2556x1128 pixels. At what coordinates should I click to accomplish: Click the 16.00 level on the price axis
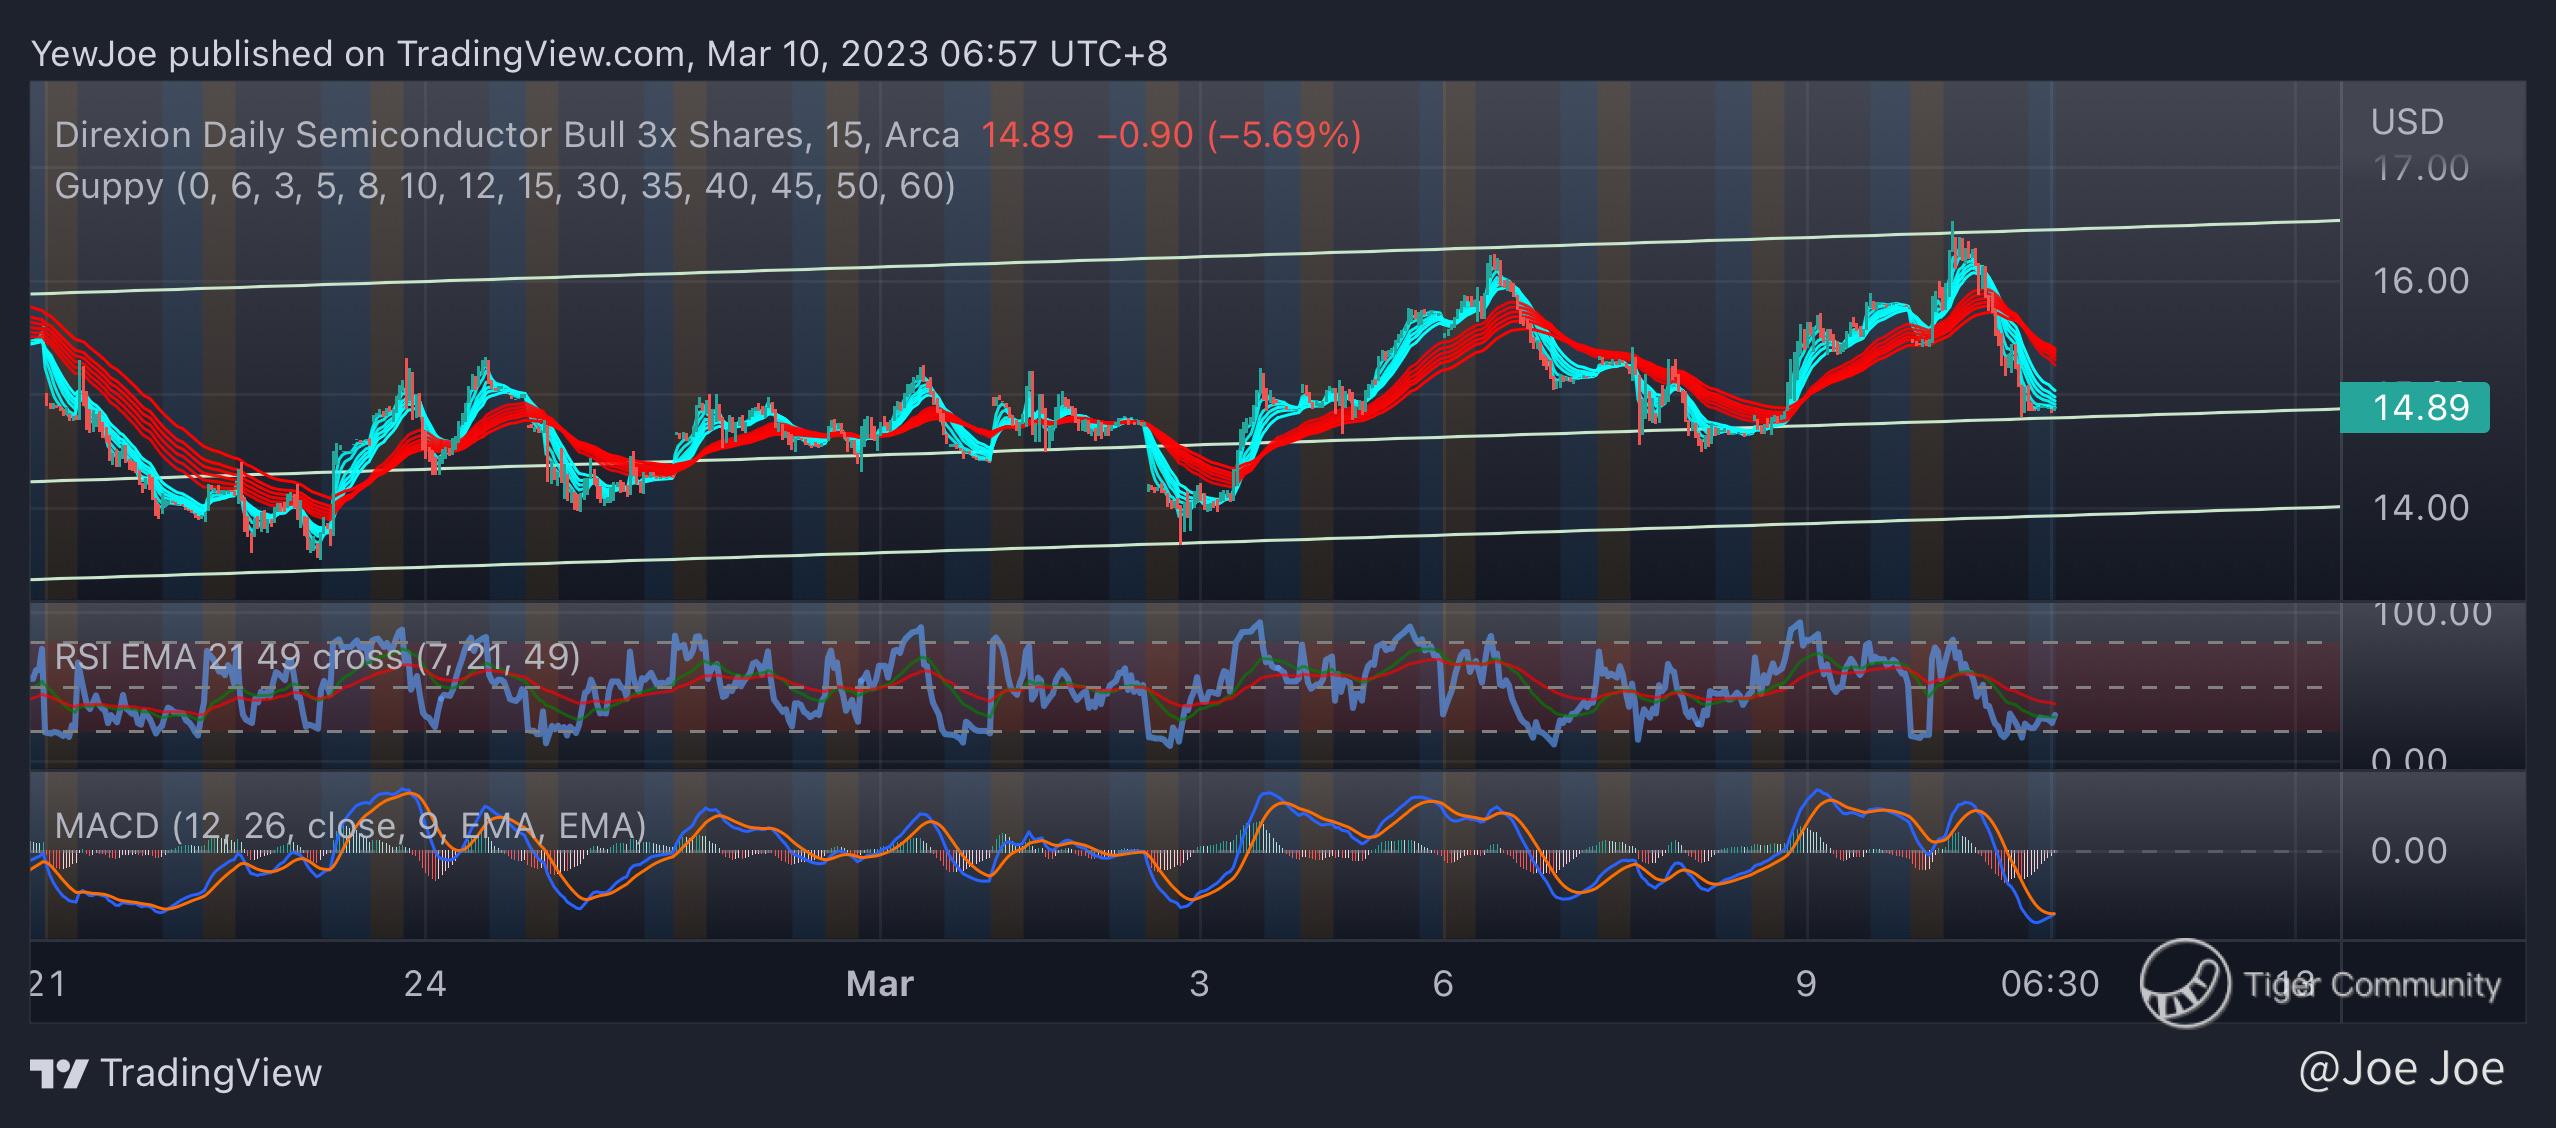click(2420, 281)
